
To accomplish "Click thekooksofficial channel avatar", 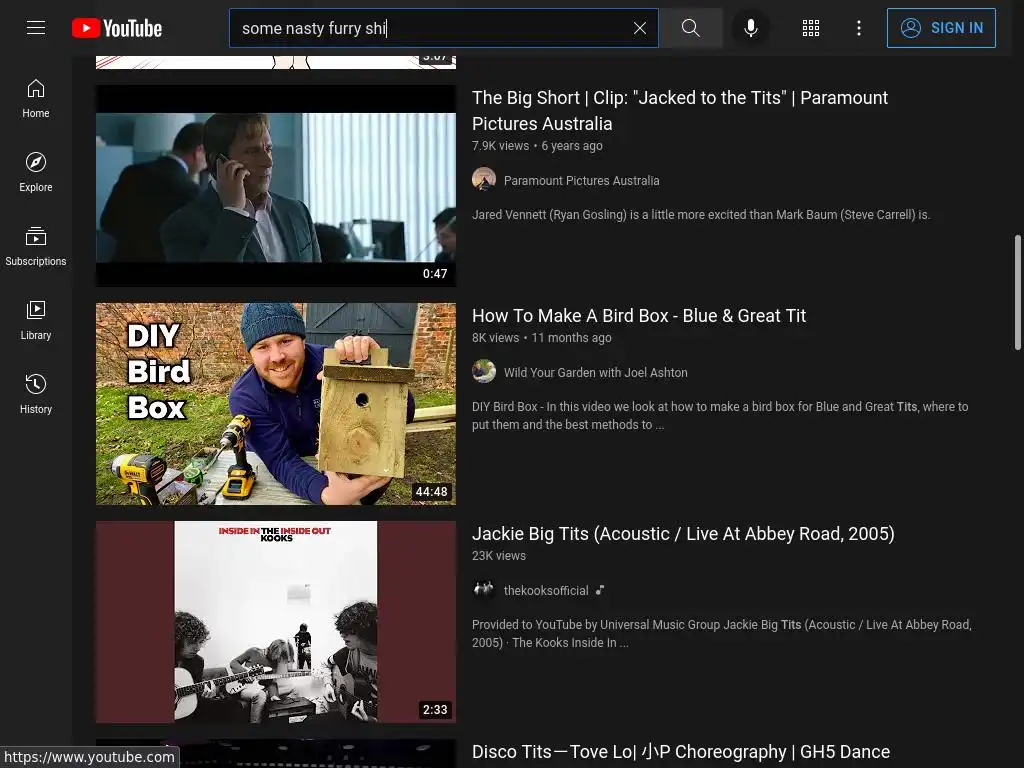I will 484,589.
